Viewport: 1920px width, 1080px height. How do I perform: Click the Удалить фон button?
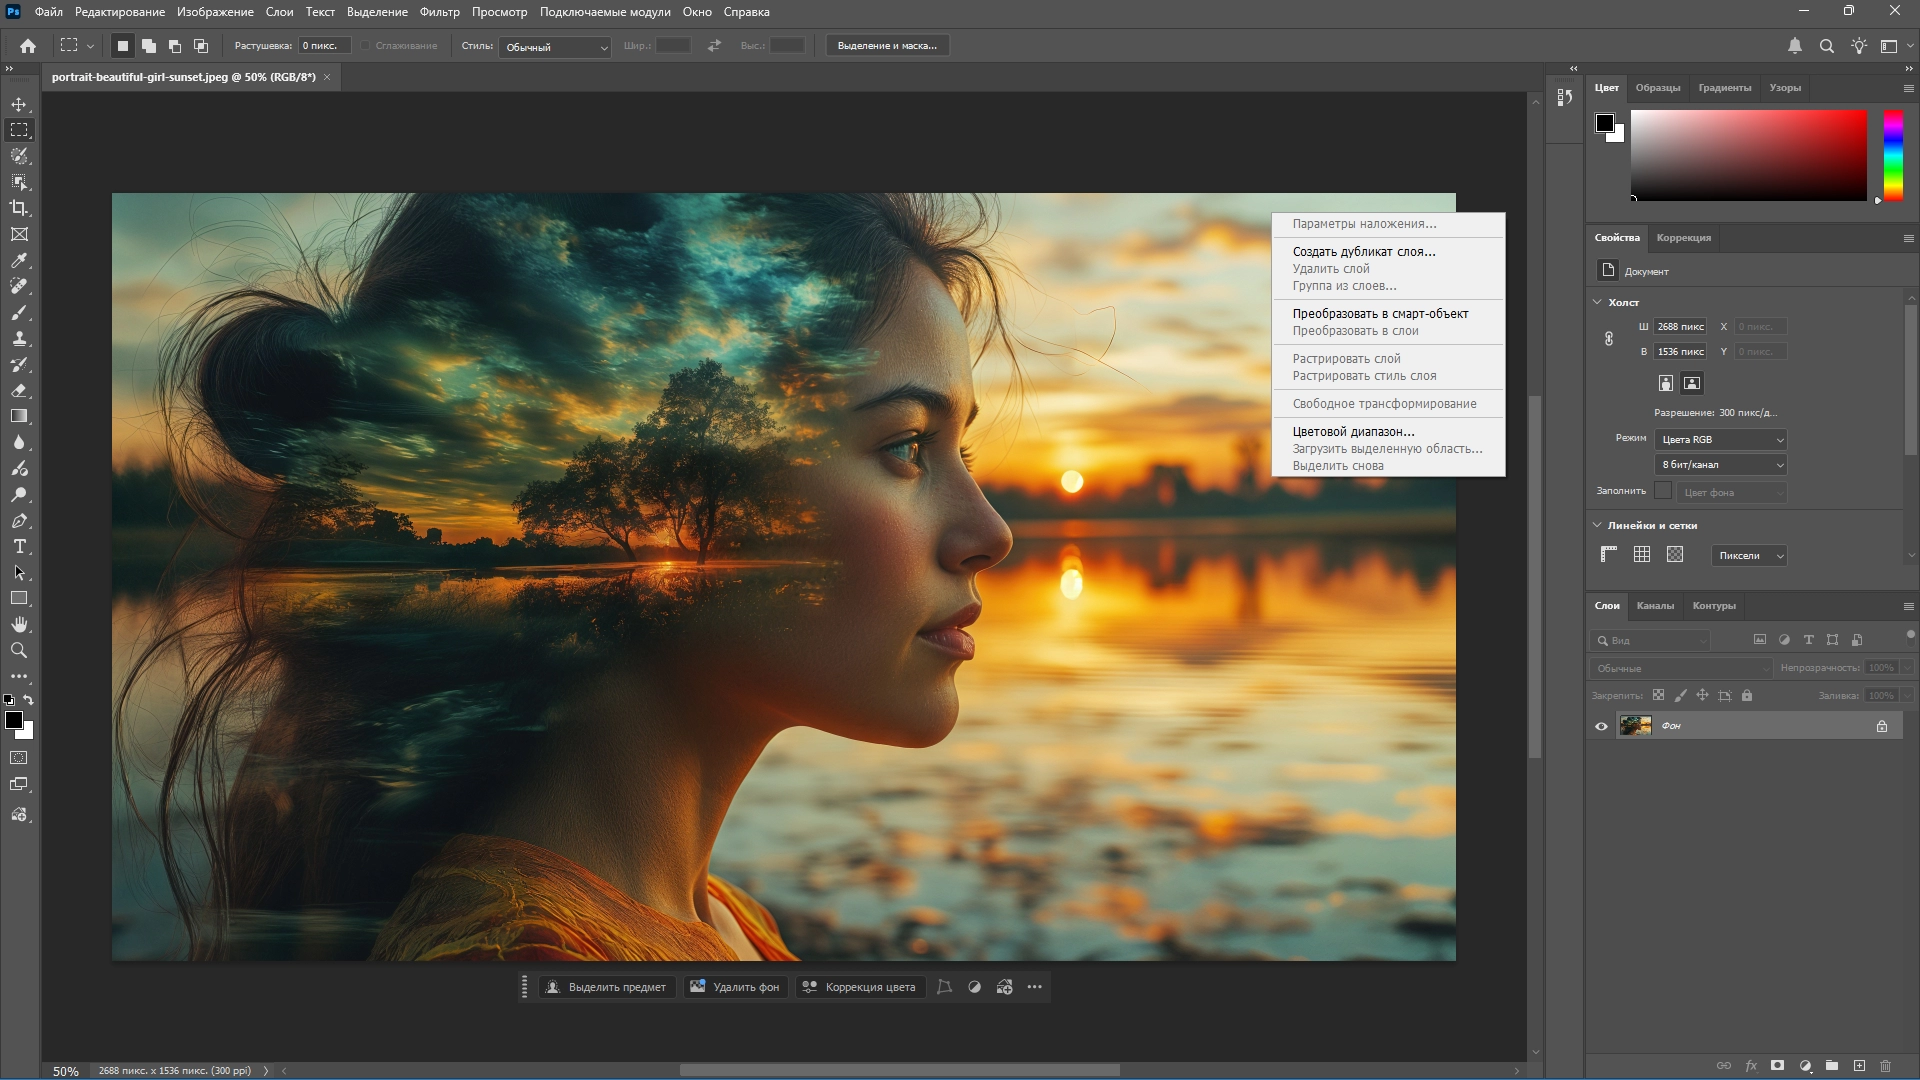point(735,987)
